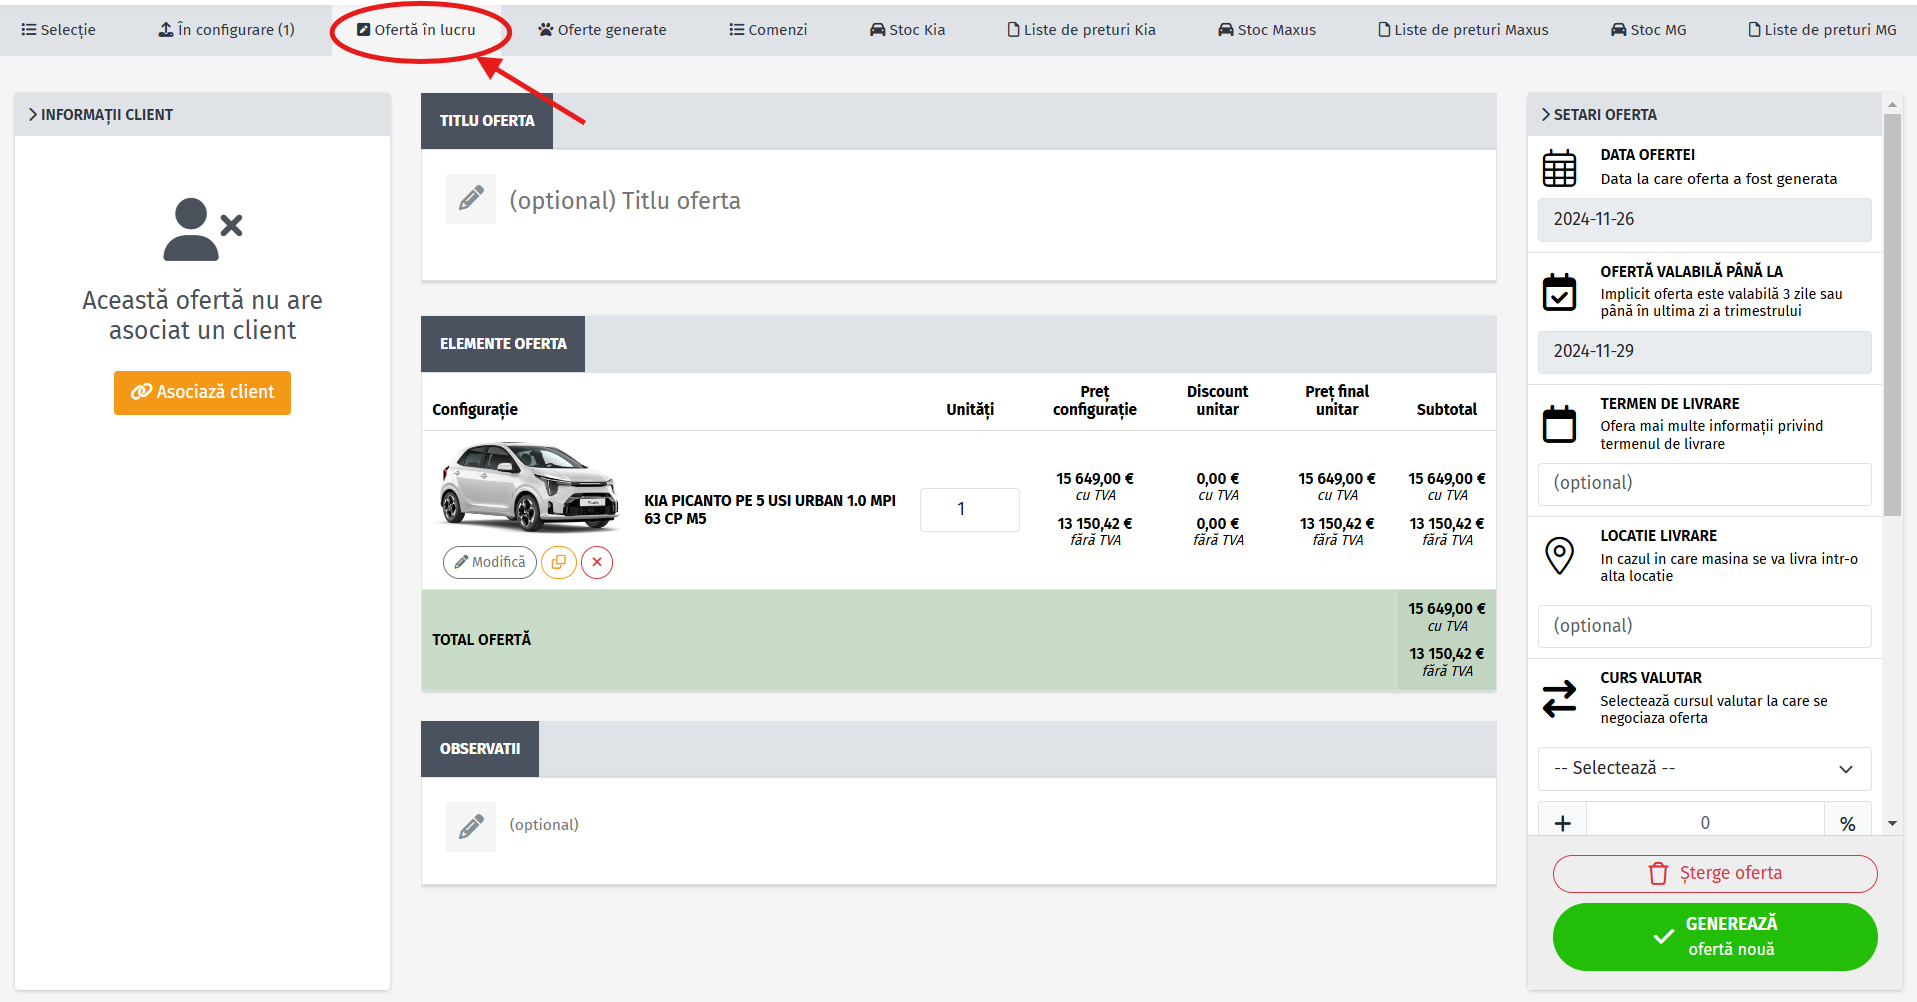Edit validity date 2024-11-29 field
Screen dimensions: 1917x1002
1704,352
